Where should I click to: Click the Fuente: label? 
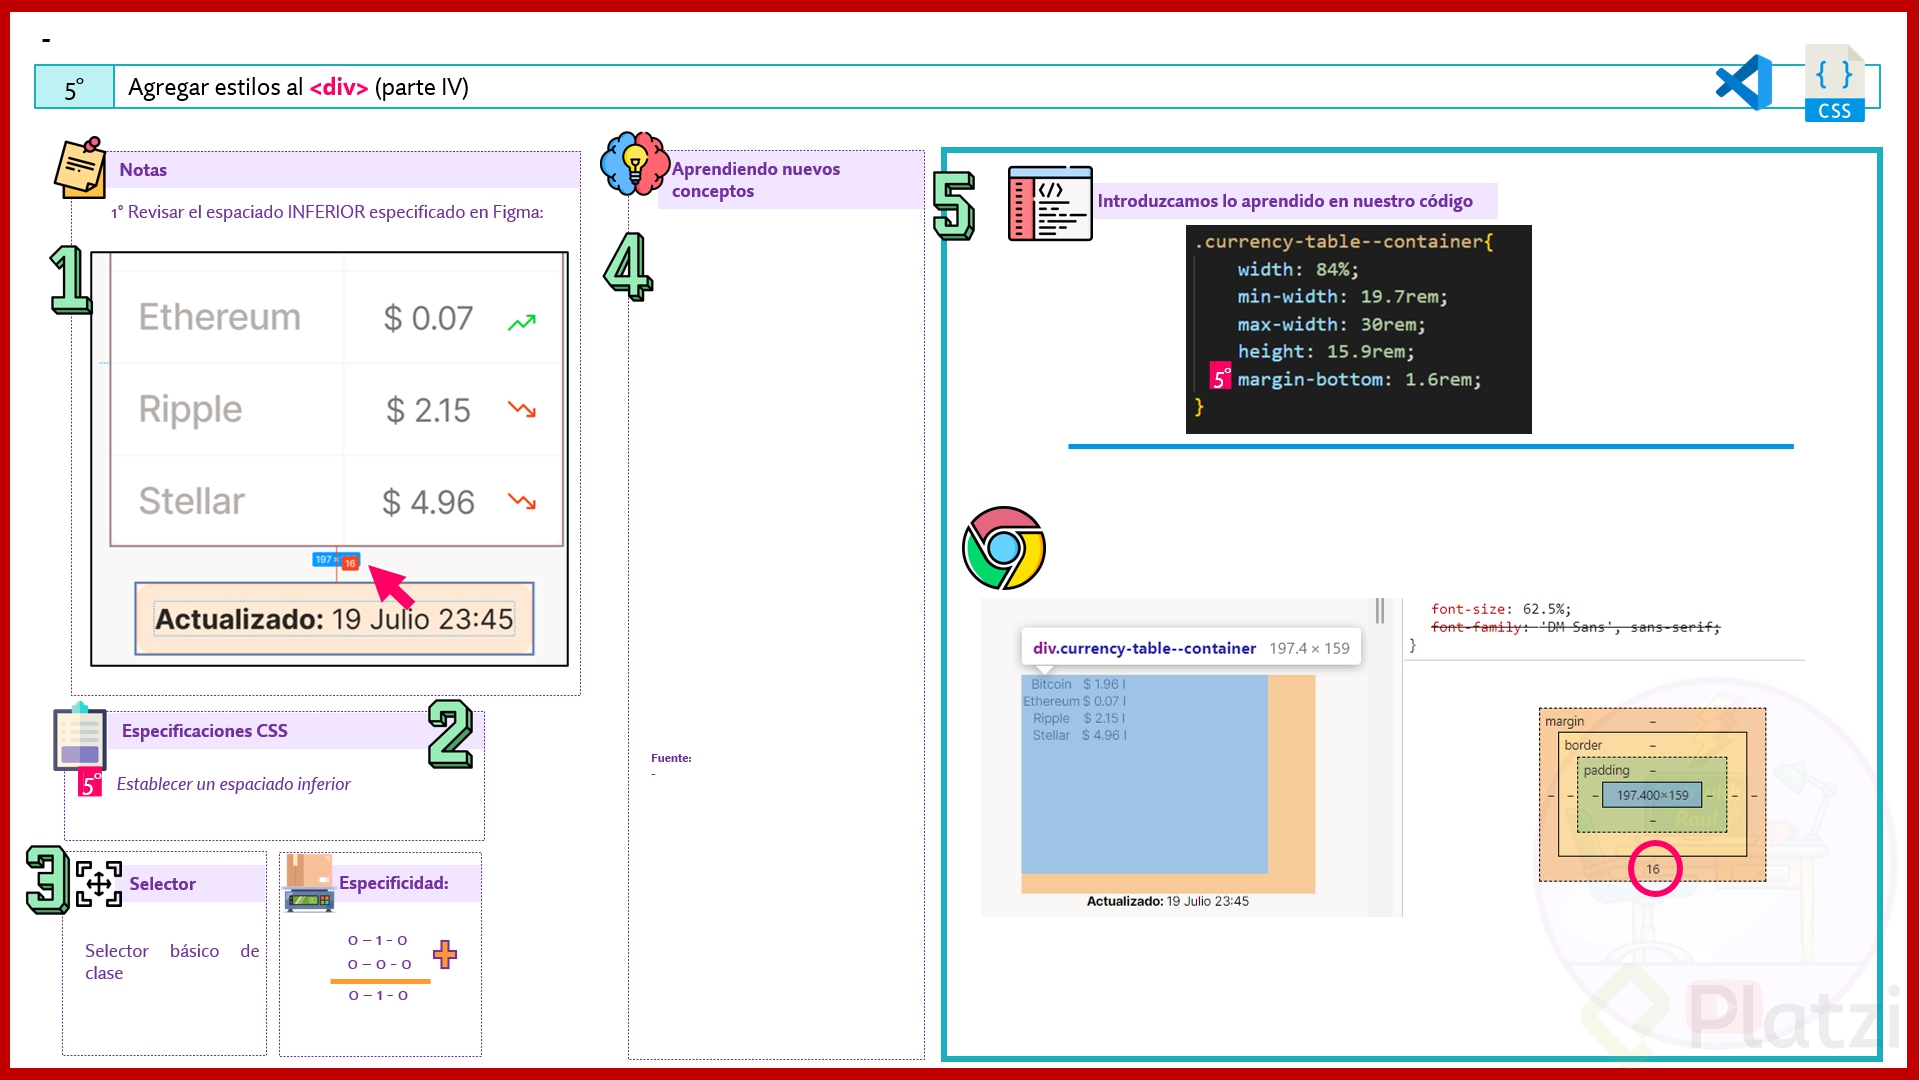(671, 758)
